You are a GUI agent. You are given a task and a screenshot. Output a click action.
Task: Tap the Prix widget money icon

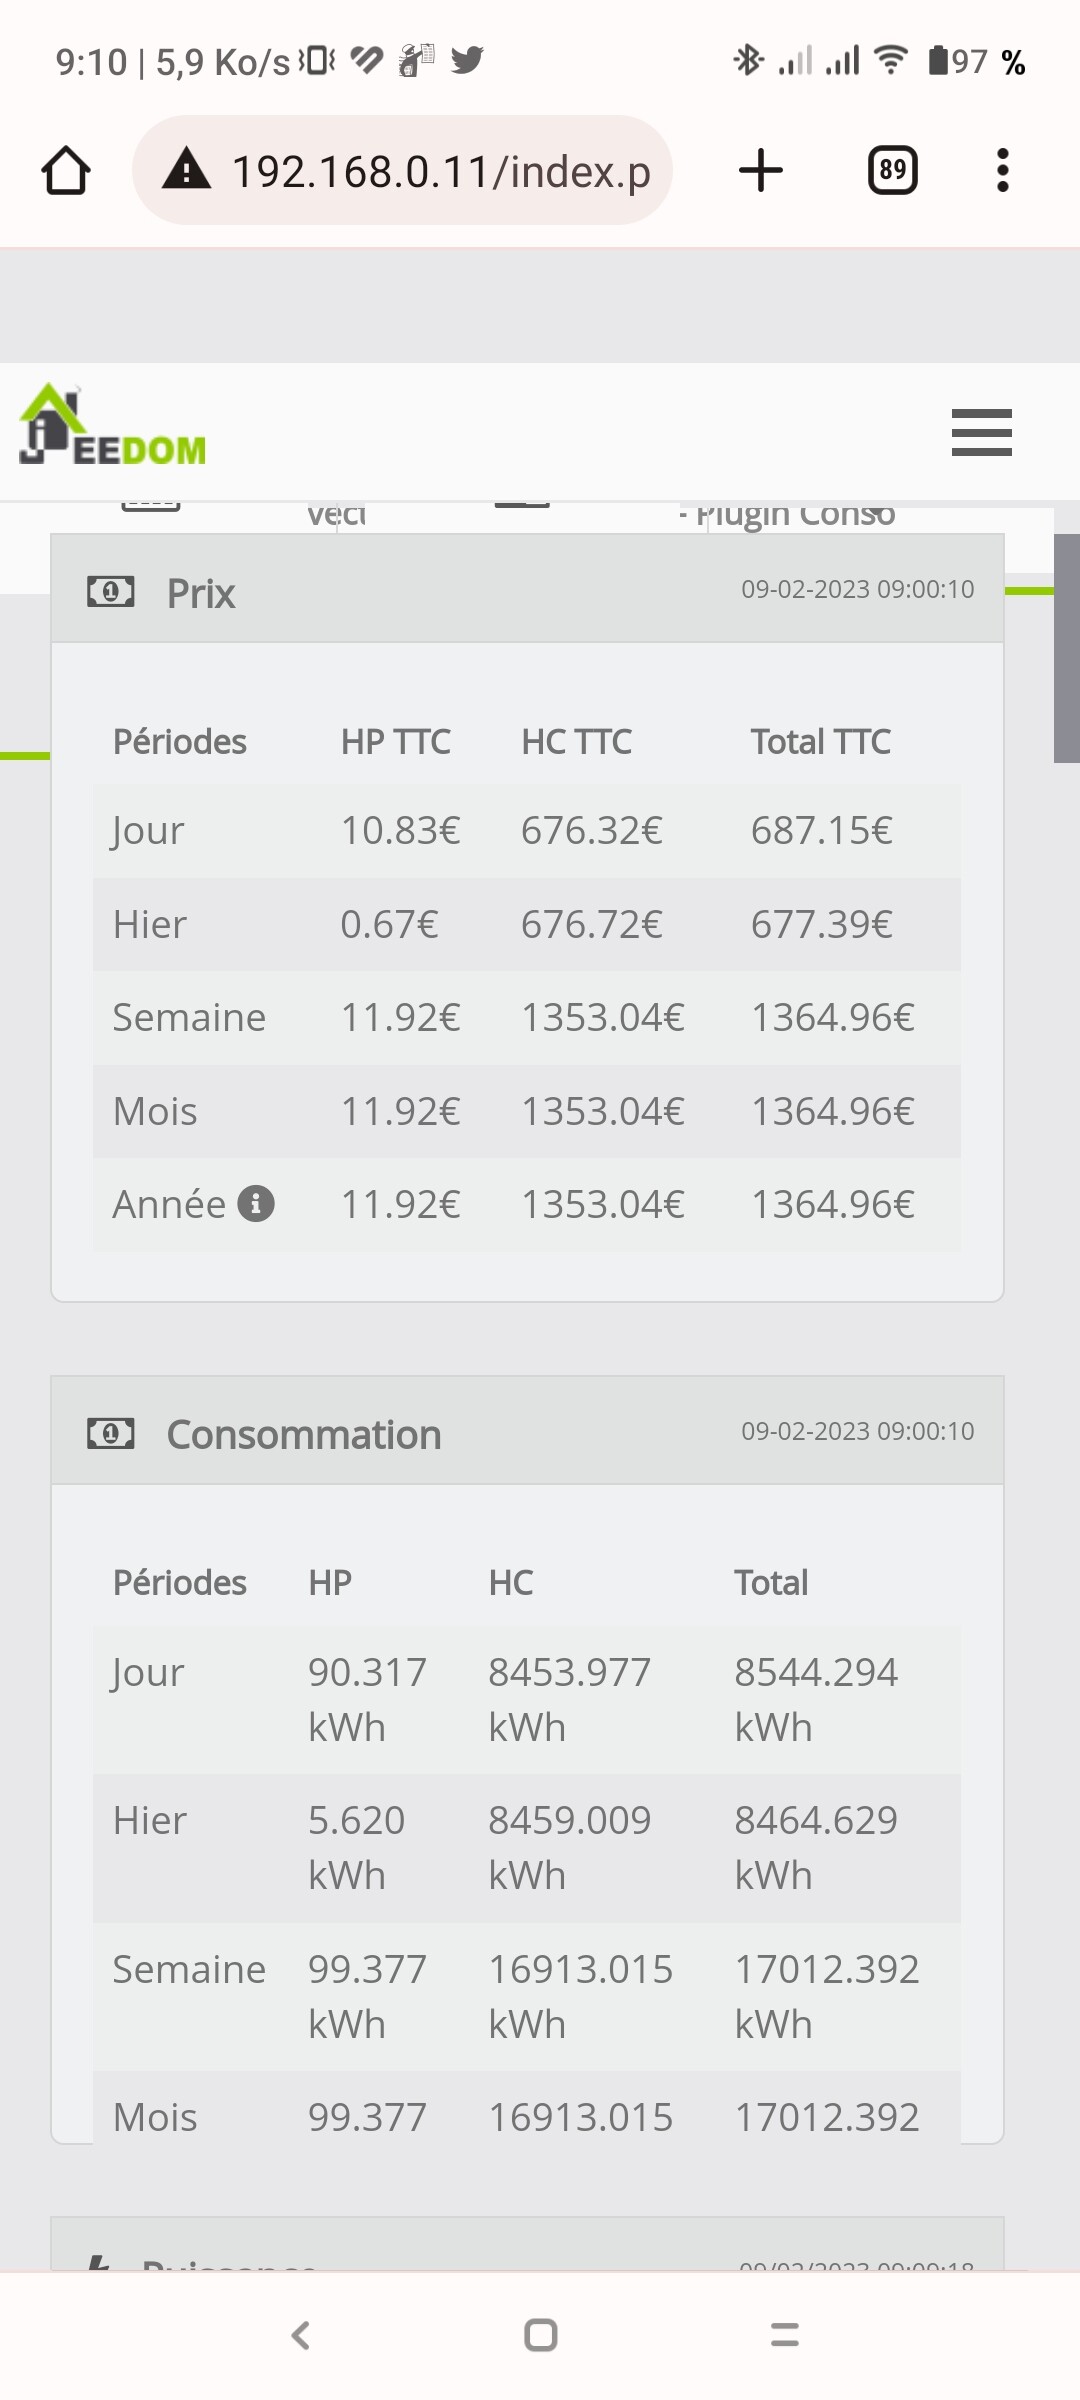tap(110, 592)
